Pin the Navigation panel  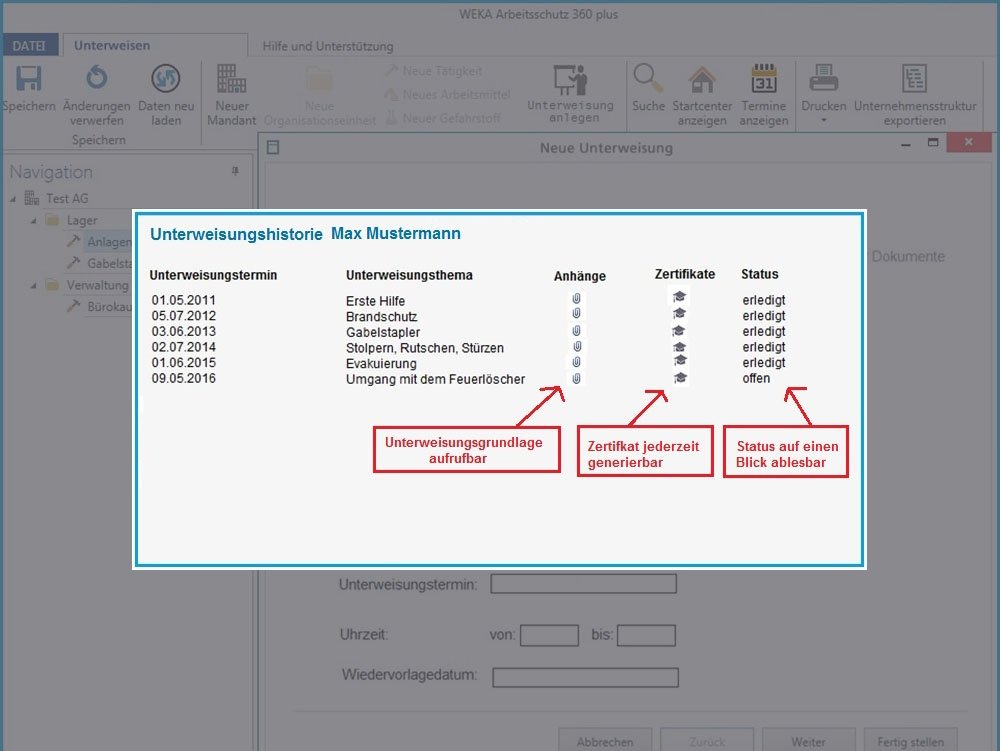(x=235, y=171)
